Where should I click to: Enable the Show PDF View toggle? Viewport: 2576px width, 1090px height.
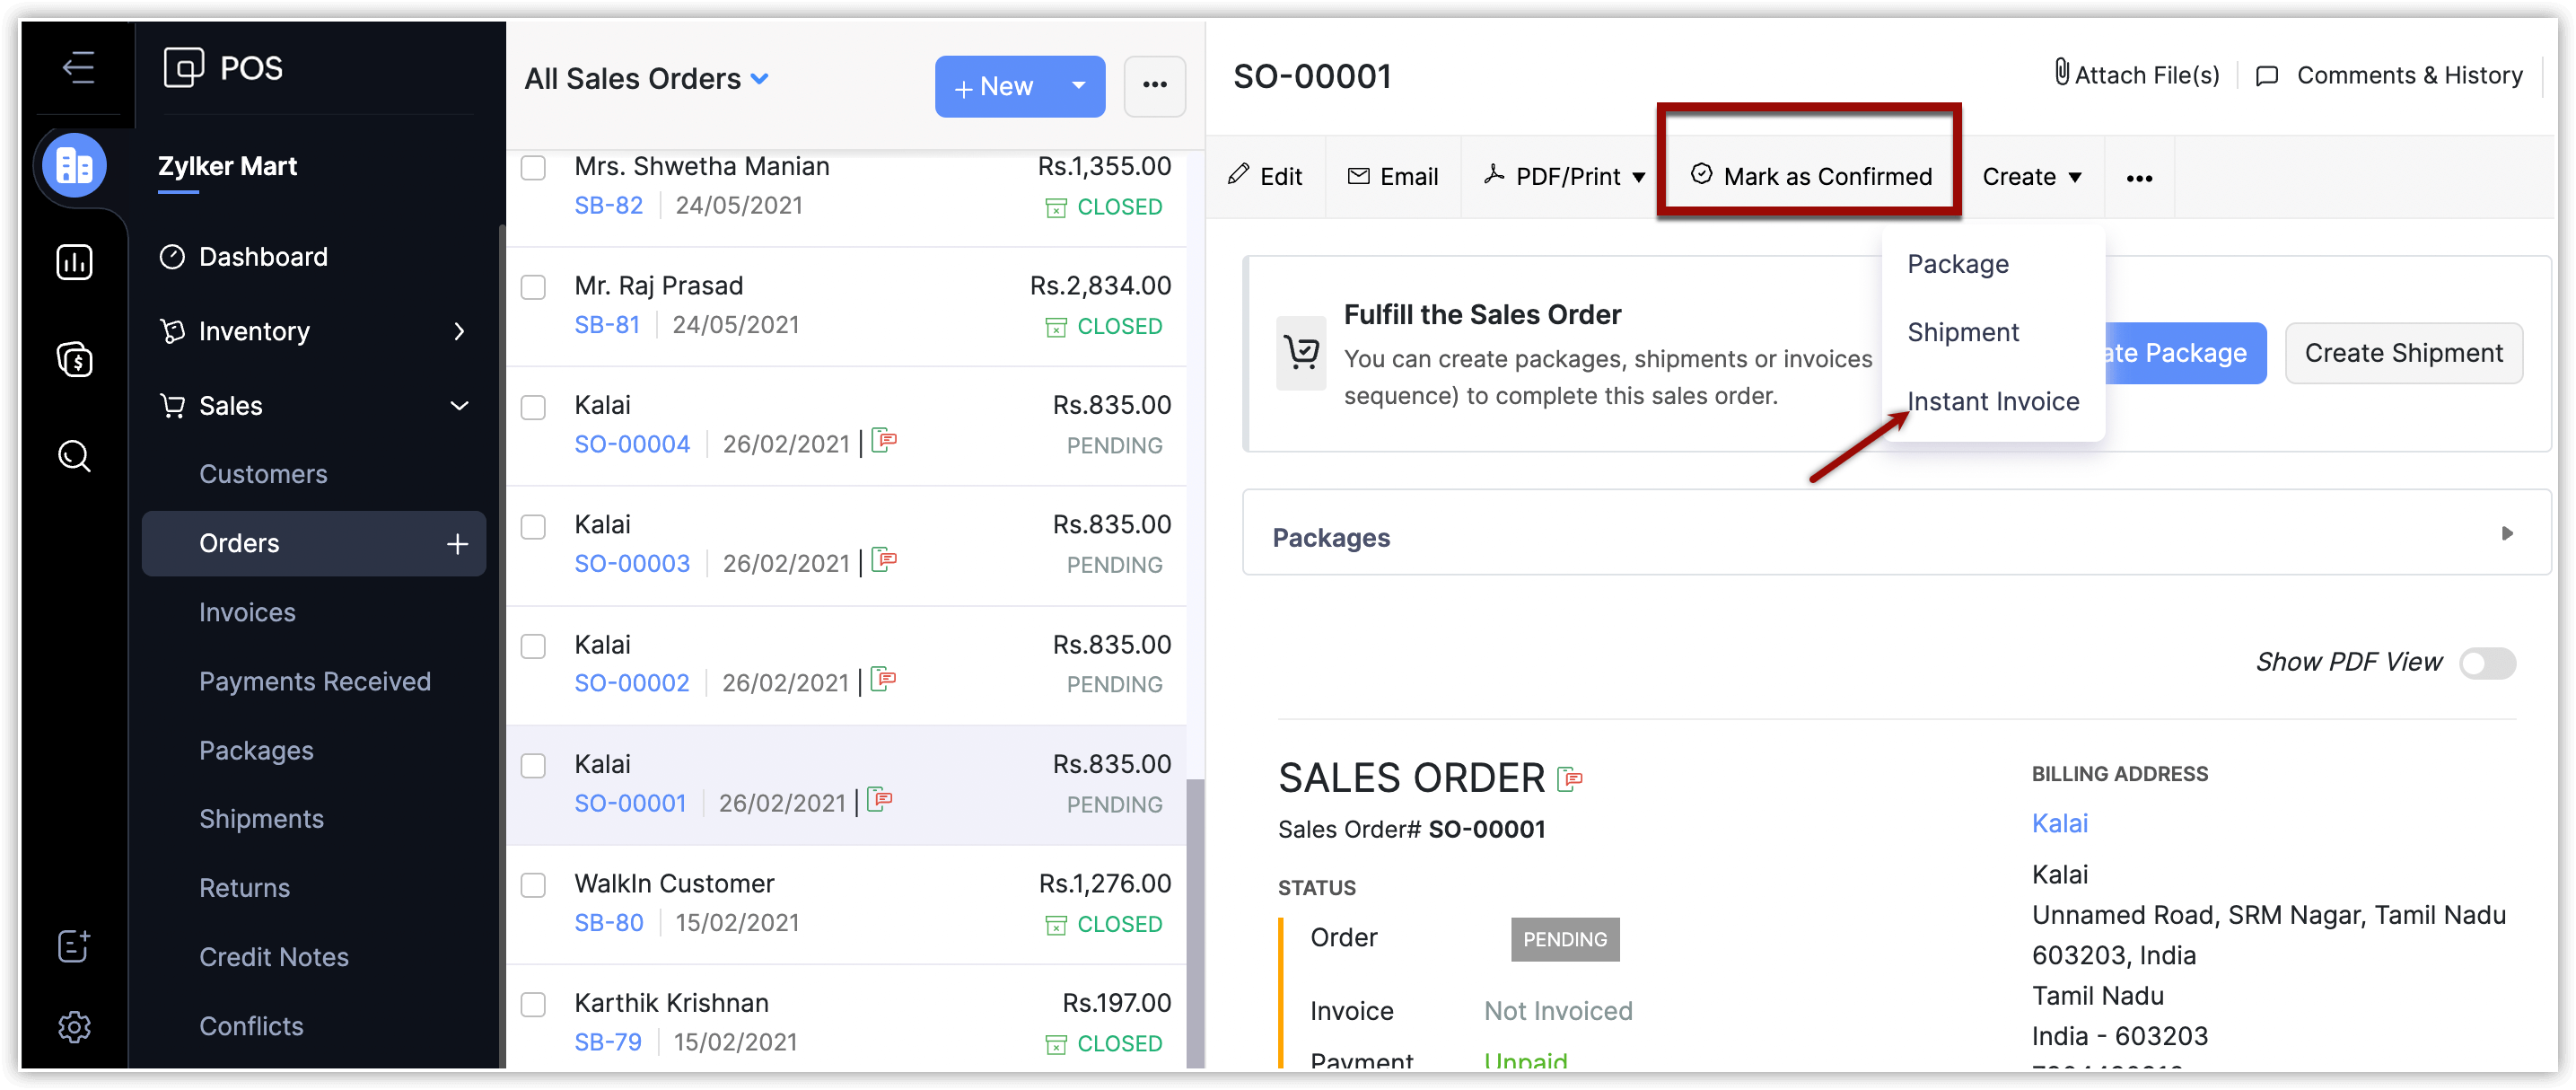[x=2487, y=663]
